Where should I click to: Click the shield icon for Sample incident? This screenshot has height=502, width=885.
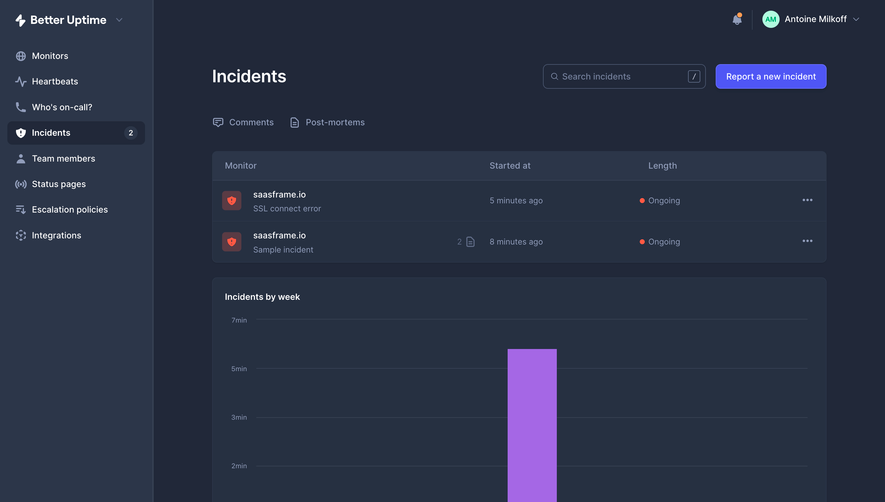click(x=231, y=242)
